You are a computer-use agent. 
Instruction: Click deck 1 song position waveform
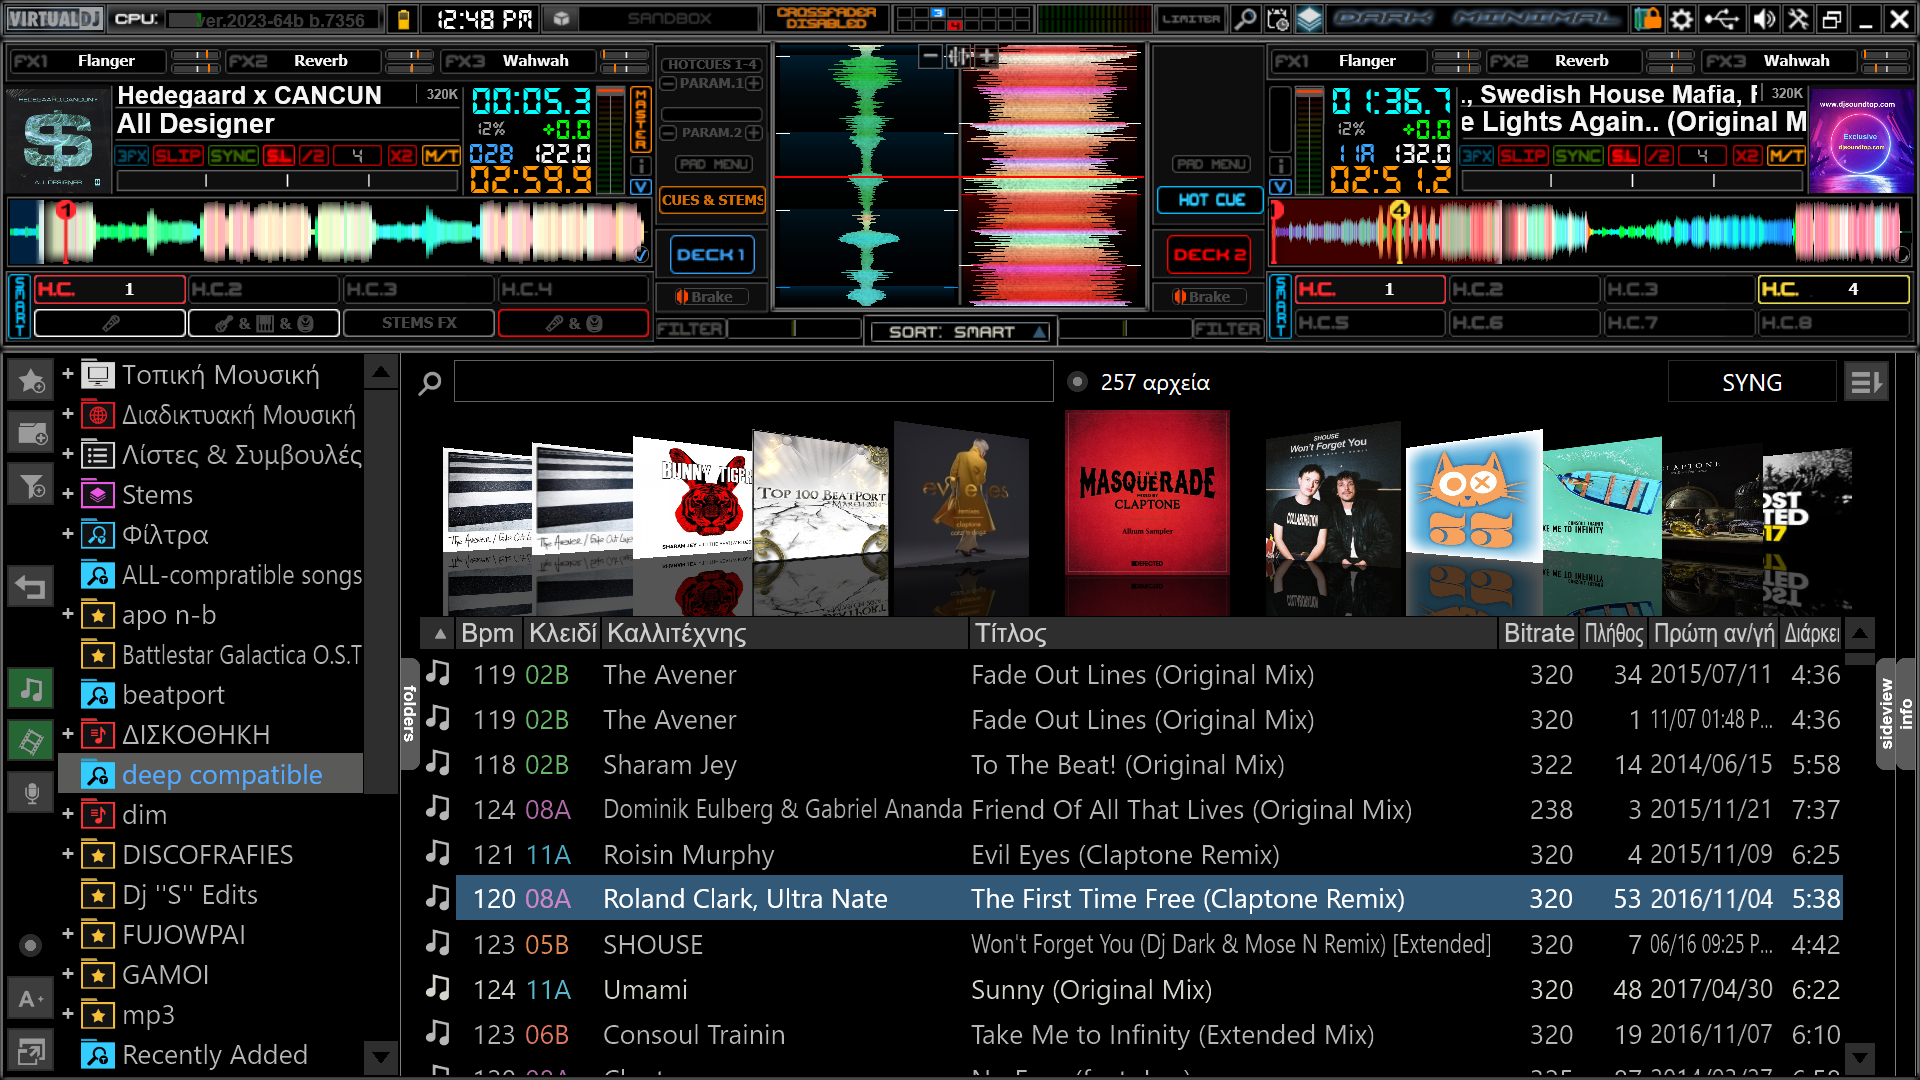point(330,231)
